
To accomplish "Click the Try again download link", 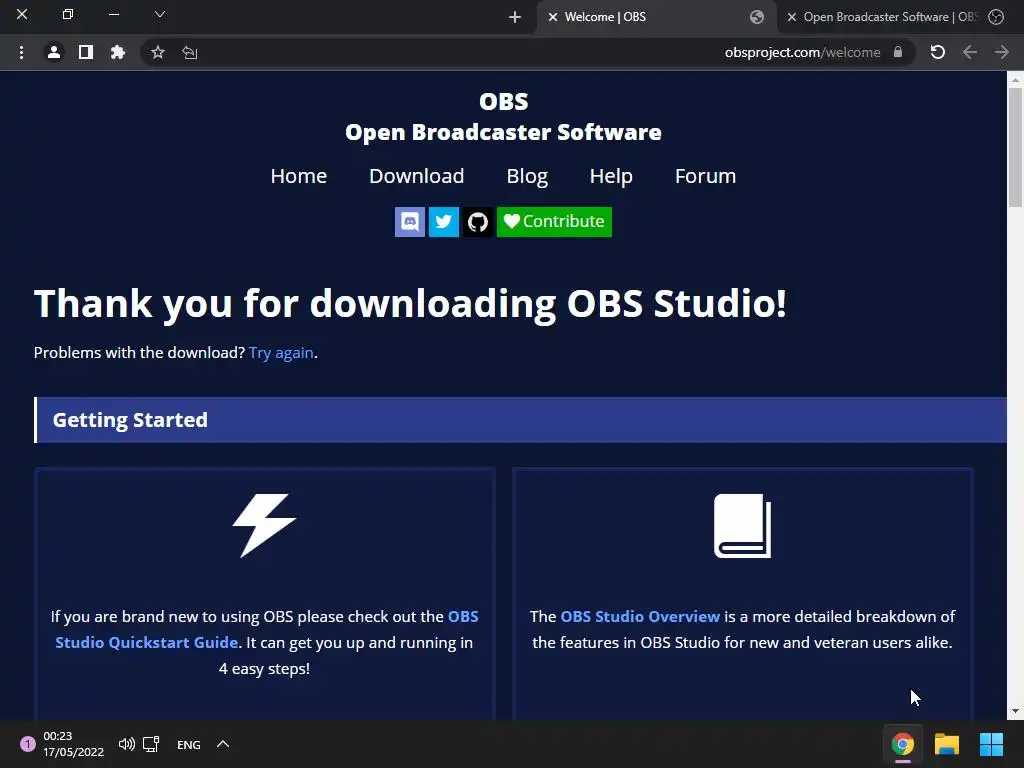I will click(281, 353).
